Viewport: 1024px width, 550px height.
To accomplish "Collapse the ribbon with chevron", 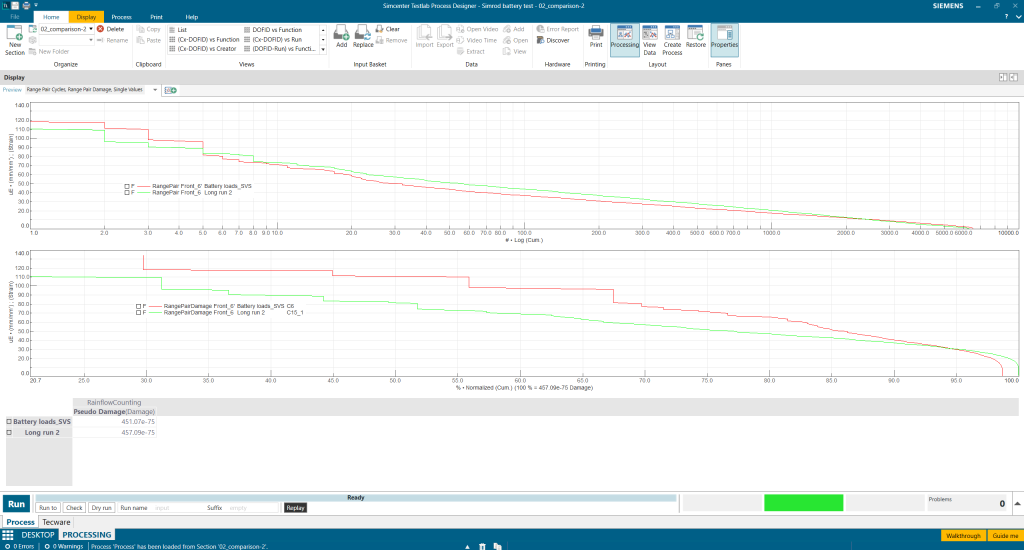I will point(1017,17).
